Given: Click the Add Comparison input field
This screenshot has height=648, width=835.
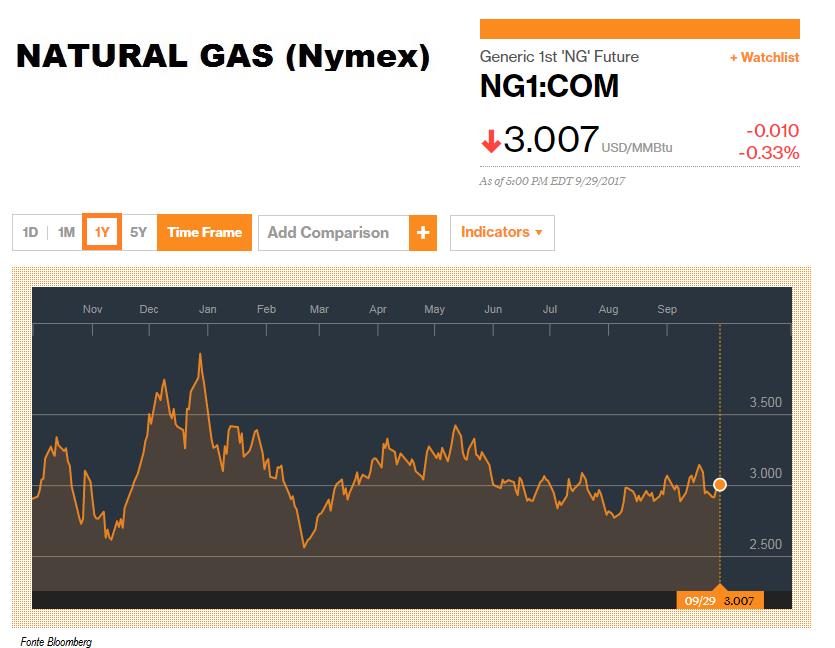Looking at the screenshot, I should 334,233.
